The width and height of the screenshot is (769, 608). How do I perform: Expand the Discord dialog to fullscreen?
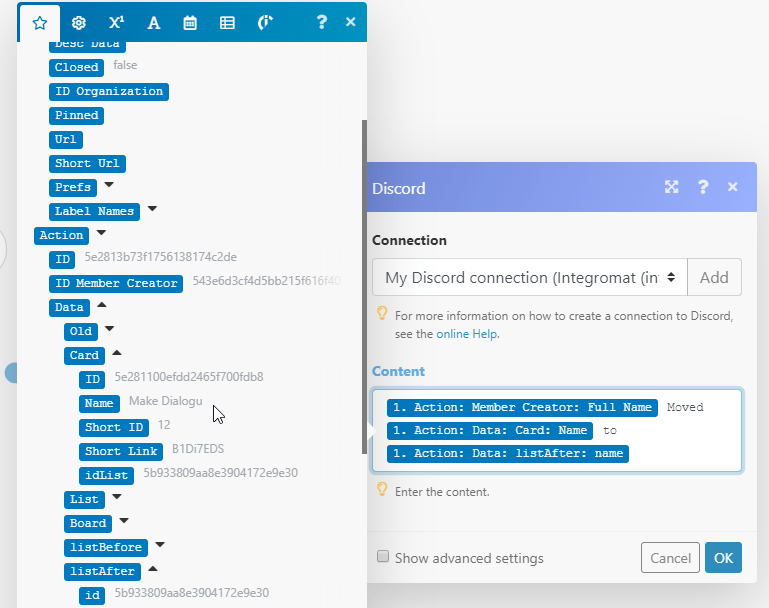click(x=671, y=187)
